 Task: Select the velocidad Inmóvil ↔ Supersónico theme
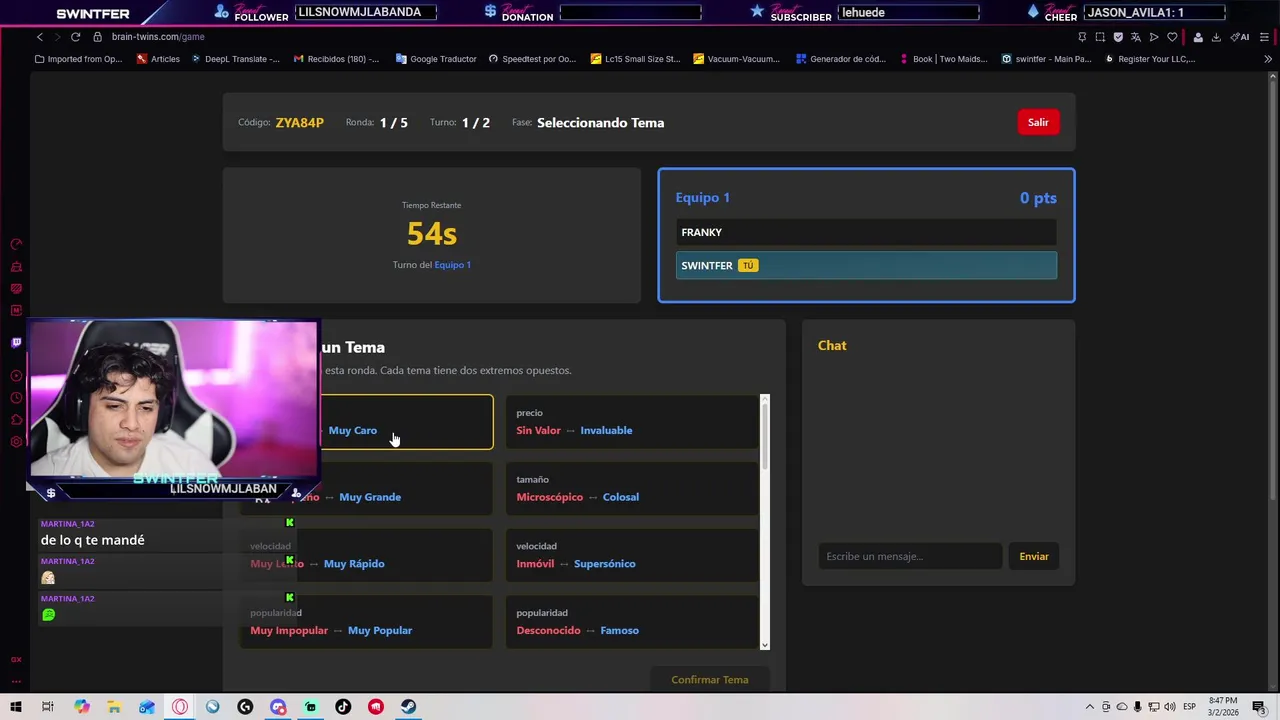pos(632,555)
